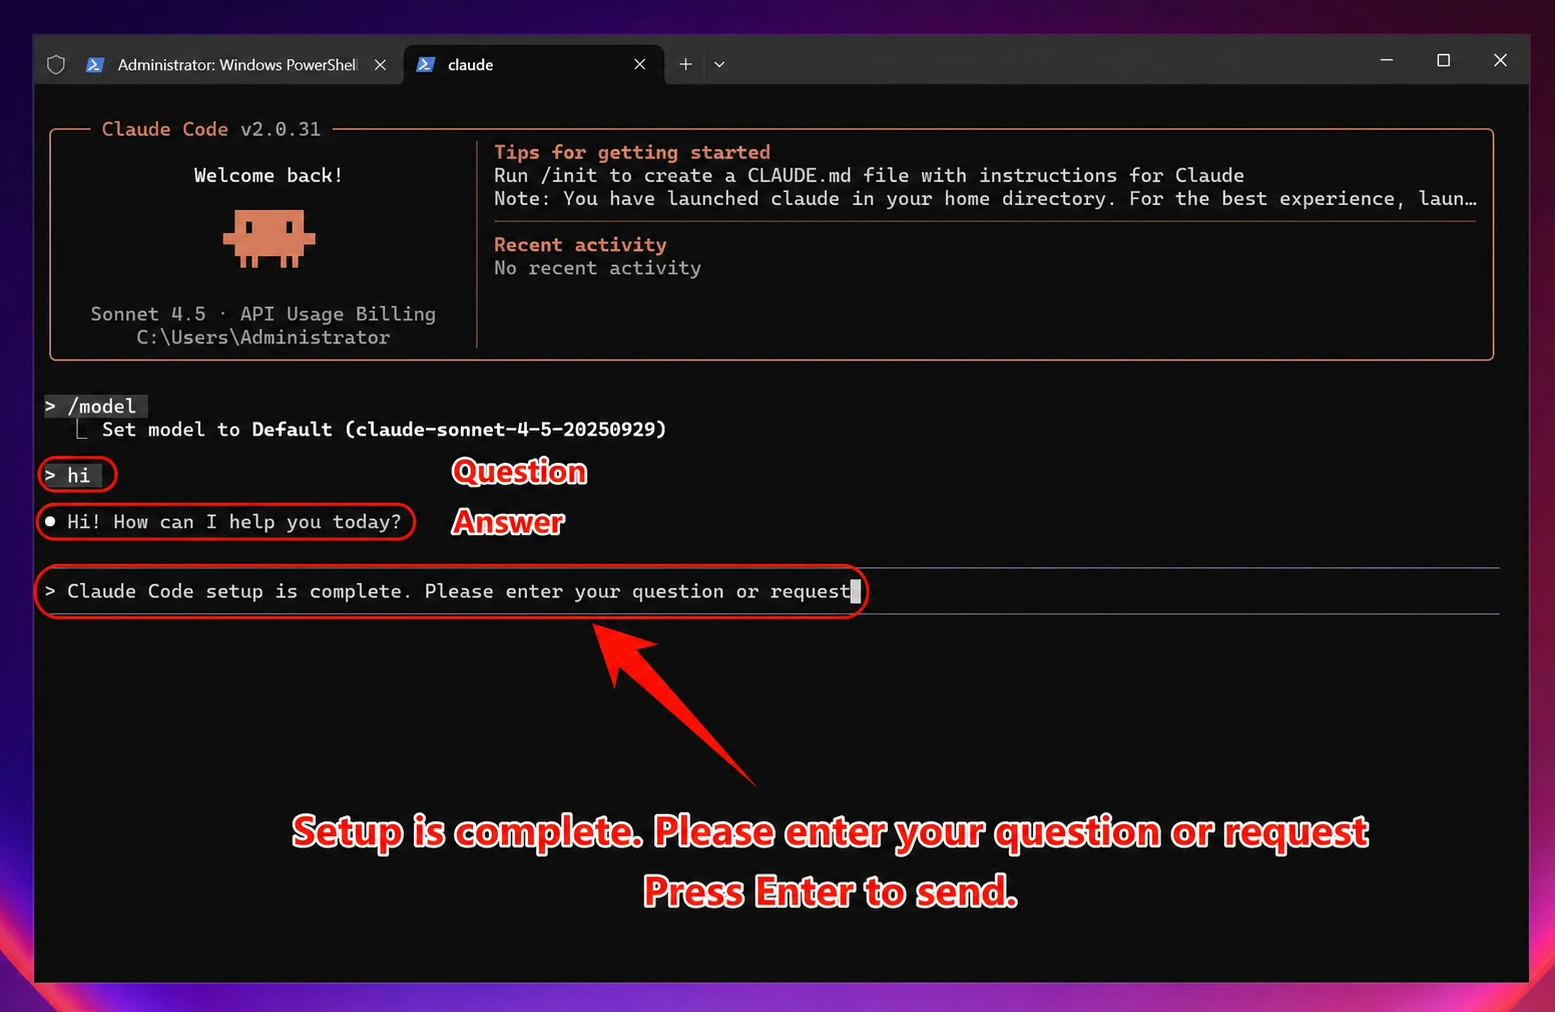Close the Administrator: Windows PowerShell tab
Image resolution: width=1555 pixels, height=1012 pixels.
(380, 65)
